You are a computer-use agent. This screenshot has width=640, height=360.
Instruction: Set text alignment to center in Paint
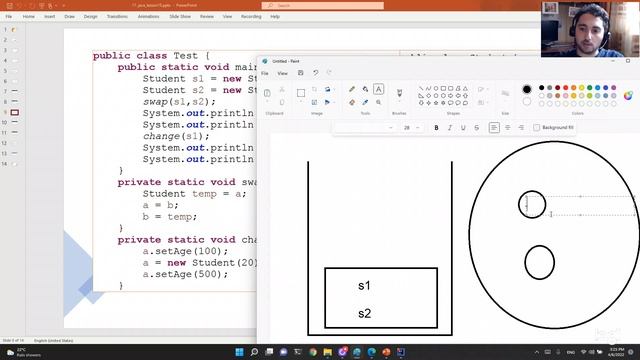(x=508, y=128)
